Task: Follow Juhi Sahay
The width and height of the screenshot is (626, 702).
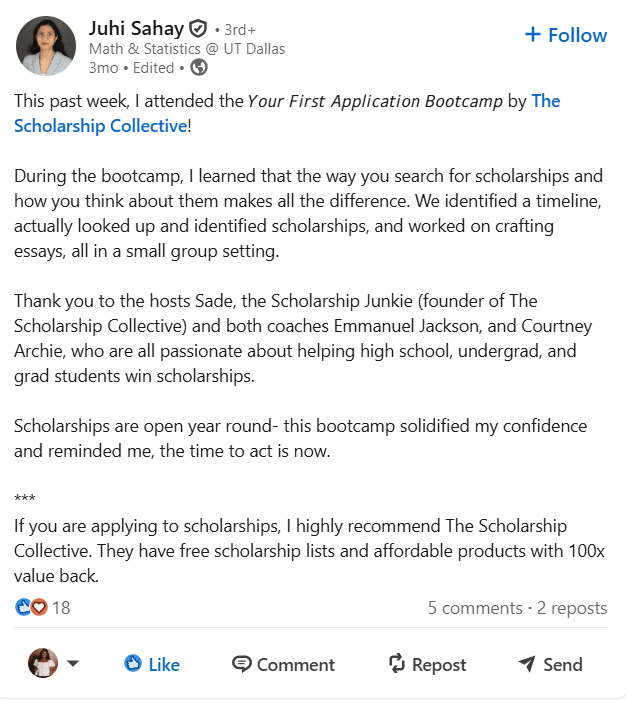Action: (x=565, y=35)
